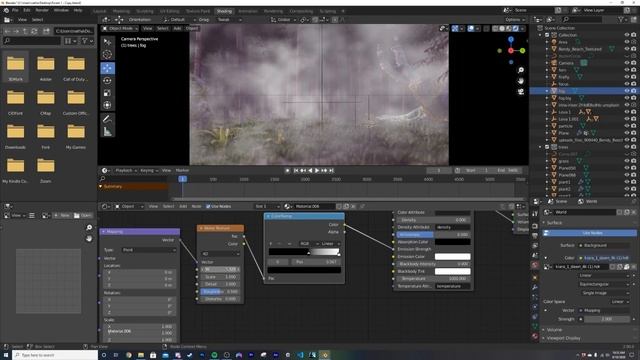The image size is (640, 360).
Task: Hide the fog object in outliner
Action: [627, 91]
